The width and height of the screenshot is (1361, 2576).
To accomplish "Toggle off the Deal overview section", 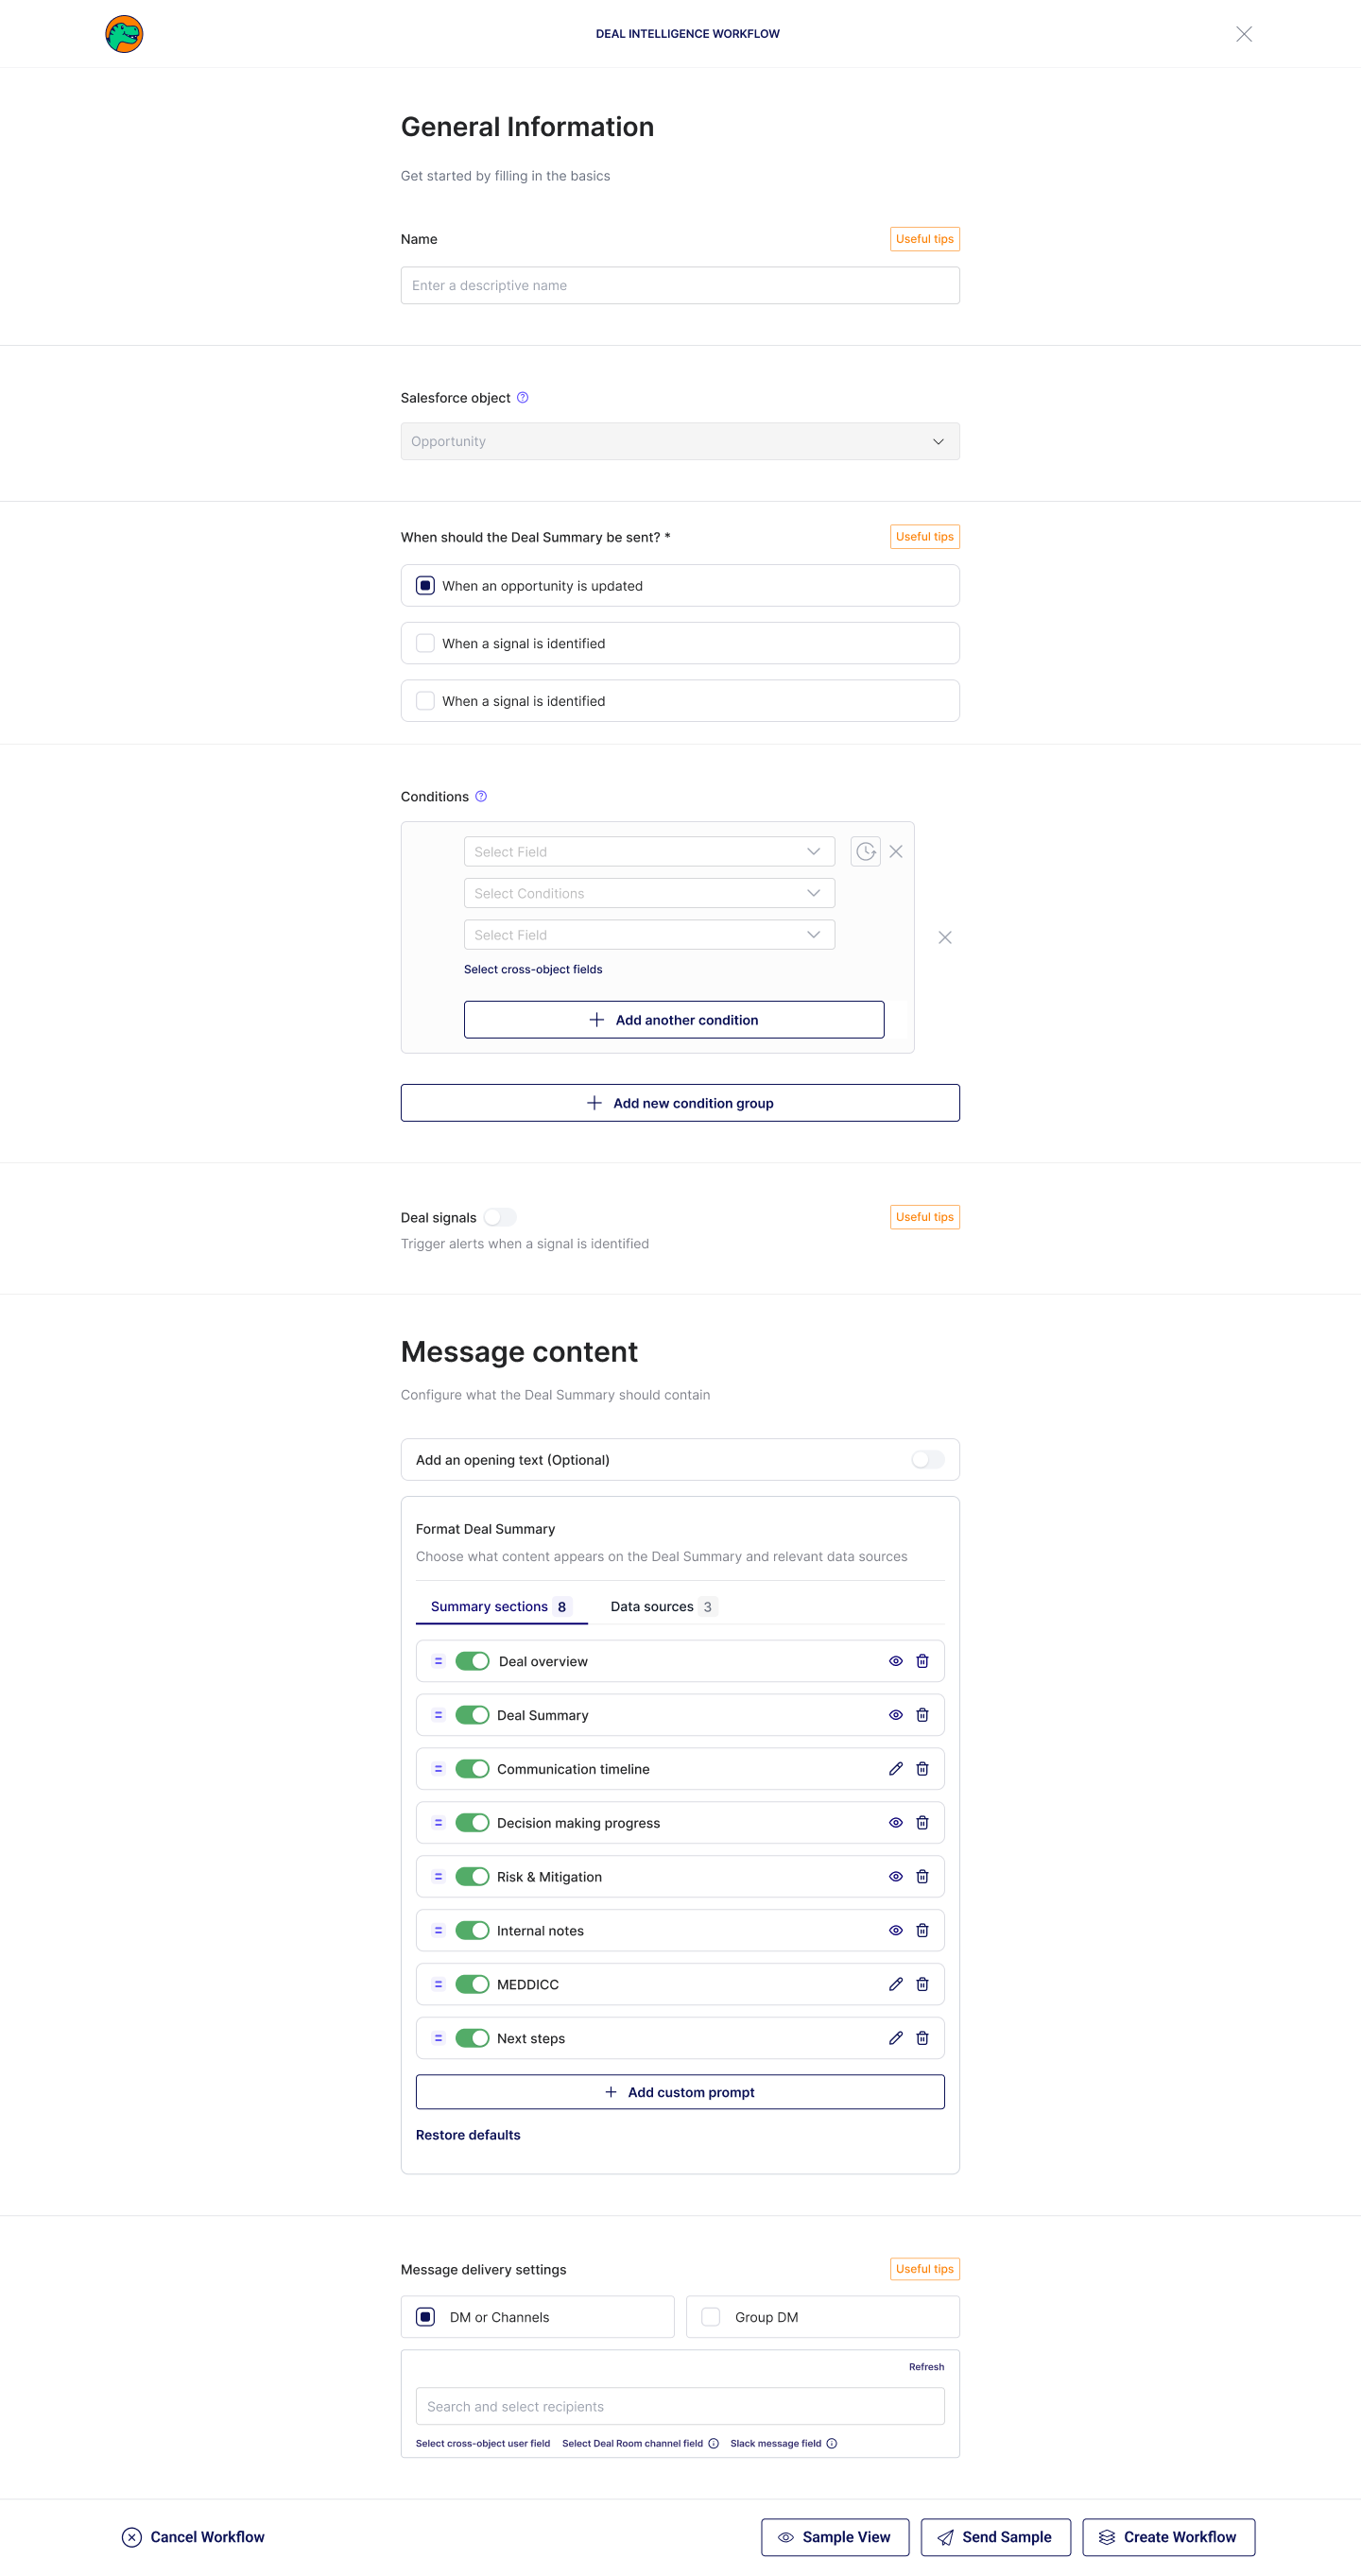I will pyautogui.click(x=472, y=1661).
